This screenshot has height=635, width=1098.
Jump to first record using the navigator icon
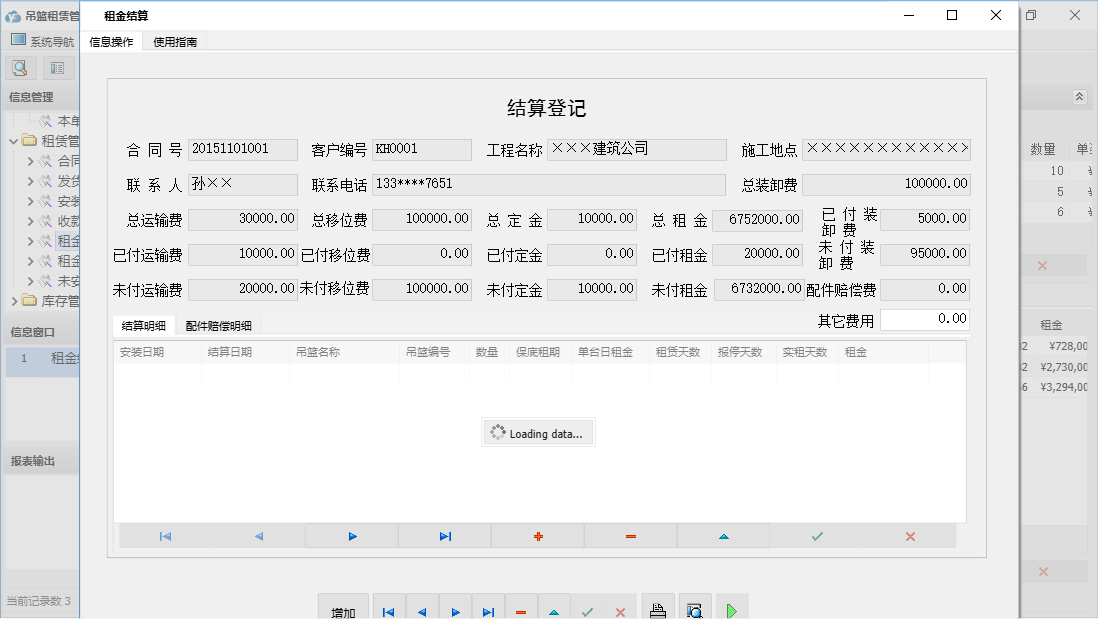click(x=165, y=536)
